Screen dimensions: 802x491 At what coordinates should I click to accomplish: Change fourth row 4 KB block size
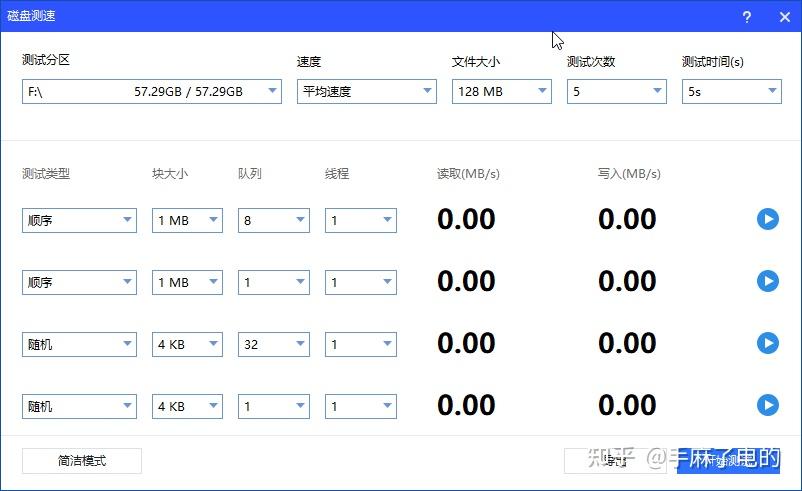[x=187, y=407]
